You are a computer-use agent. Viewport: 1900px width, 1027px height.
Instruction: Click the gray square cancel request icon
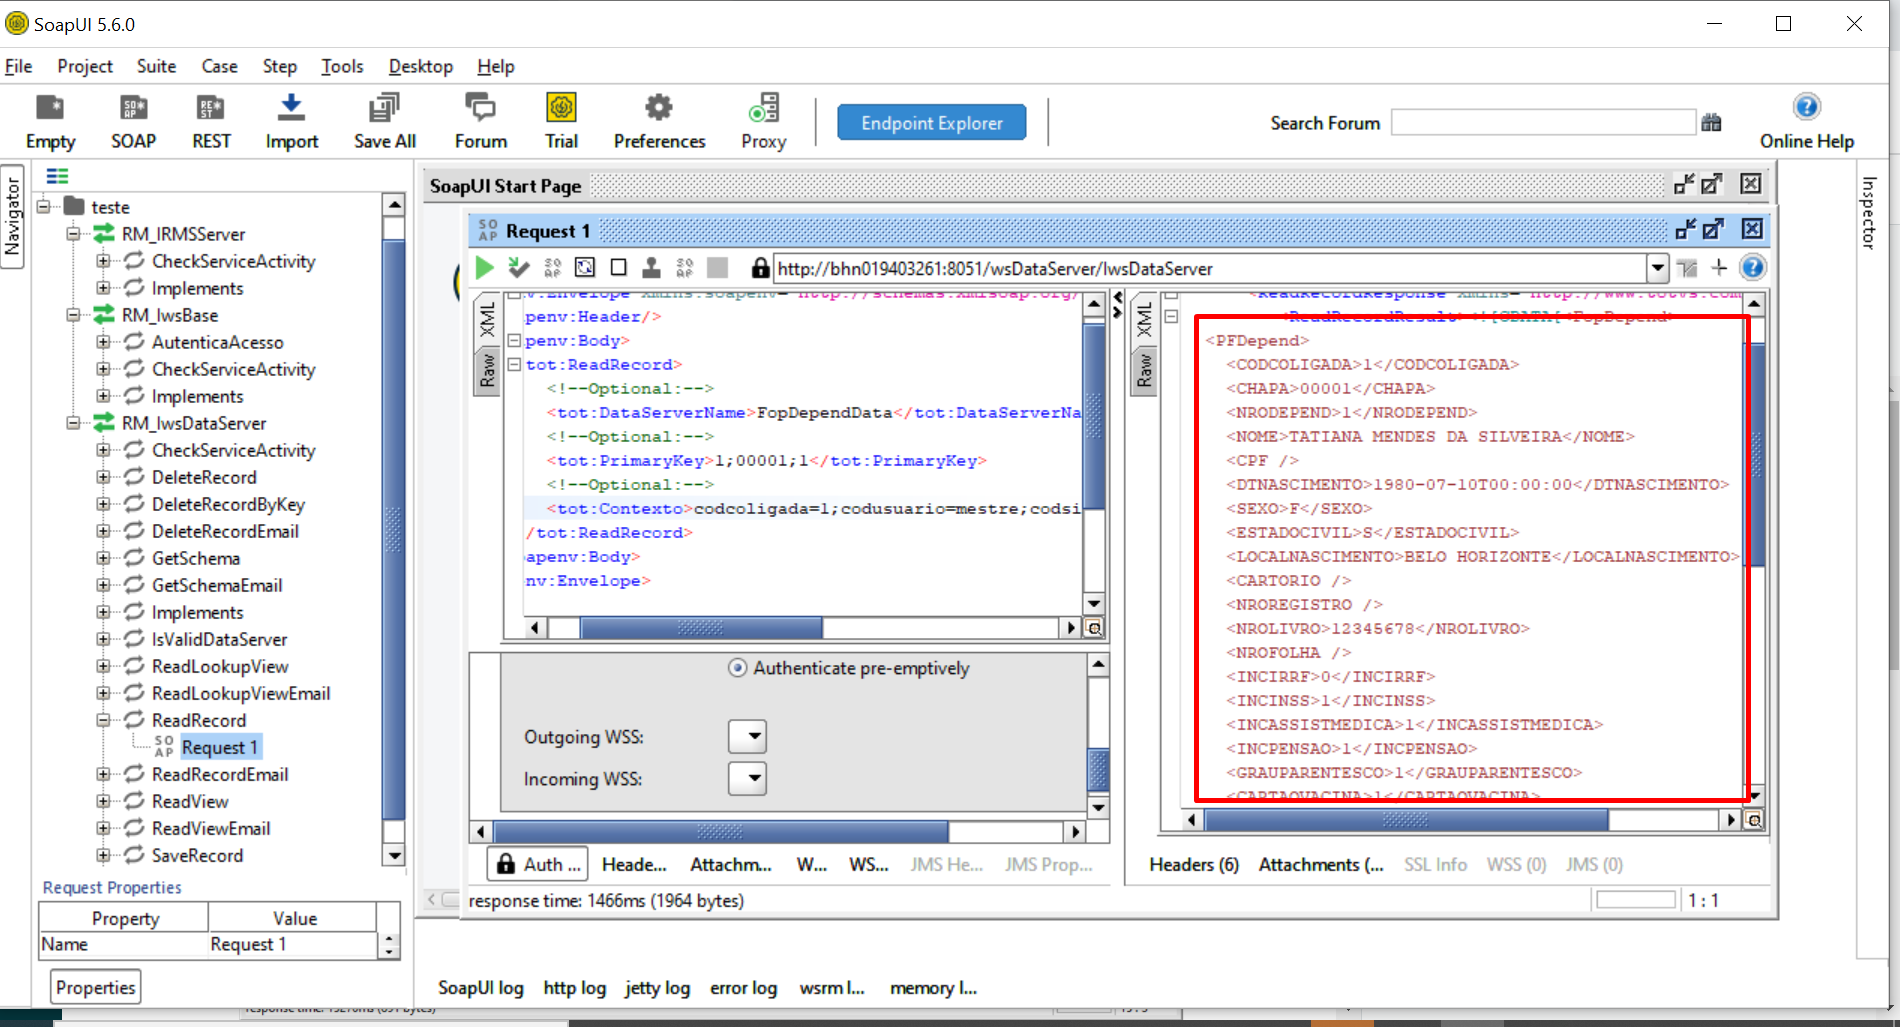(717, 268)
